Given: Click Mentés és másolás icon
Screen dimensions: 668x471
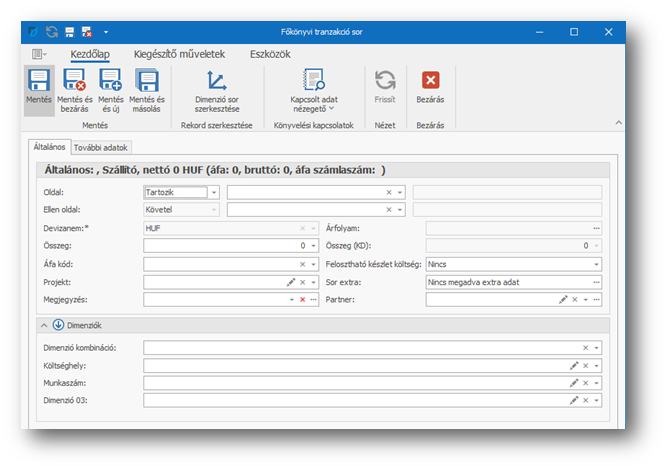Looking at the screenshot, I should coord(147,82).
